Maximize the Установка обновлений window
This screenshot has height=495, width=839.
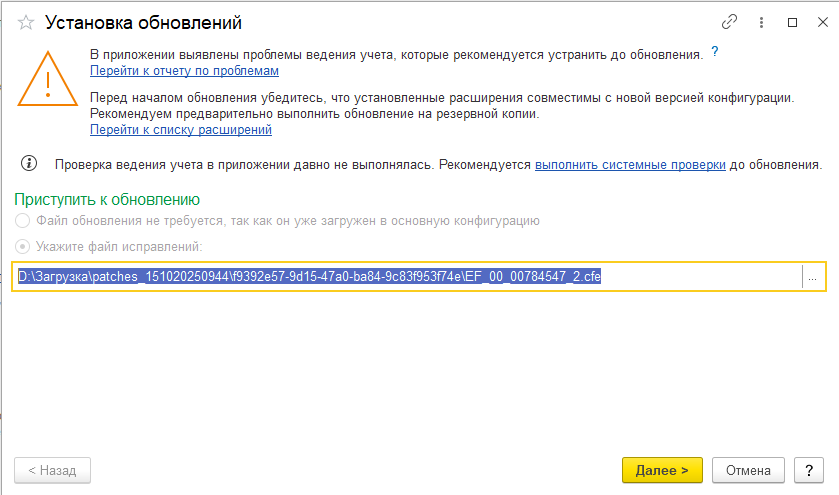pyautogui.click(x=792, y=22)
